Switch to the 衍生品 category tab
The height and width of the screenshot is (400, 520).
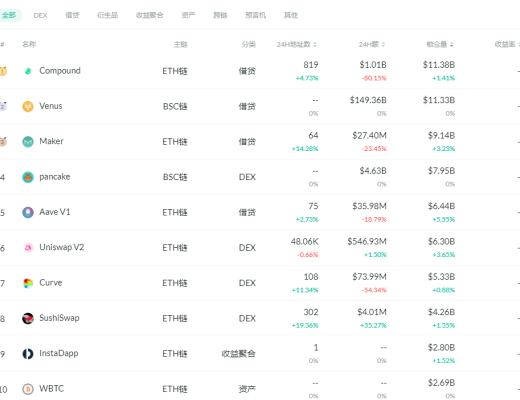(x=108, y=15)
